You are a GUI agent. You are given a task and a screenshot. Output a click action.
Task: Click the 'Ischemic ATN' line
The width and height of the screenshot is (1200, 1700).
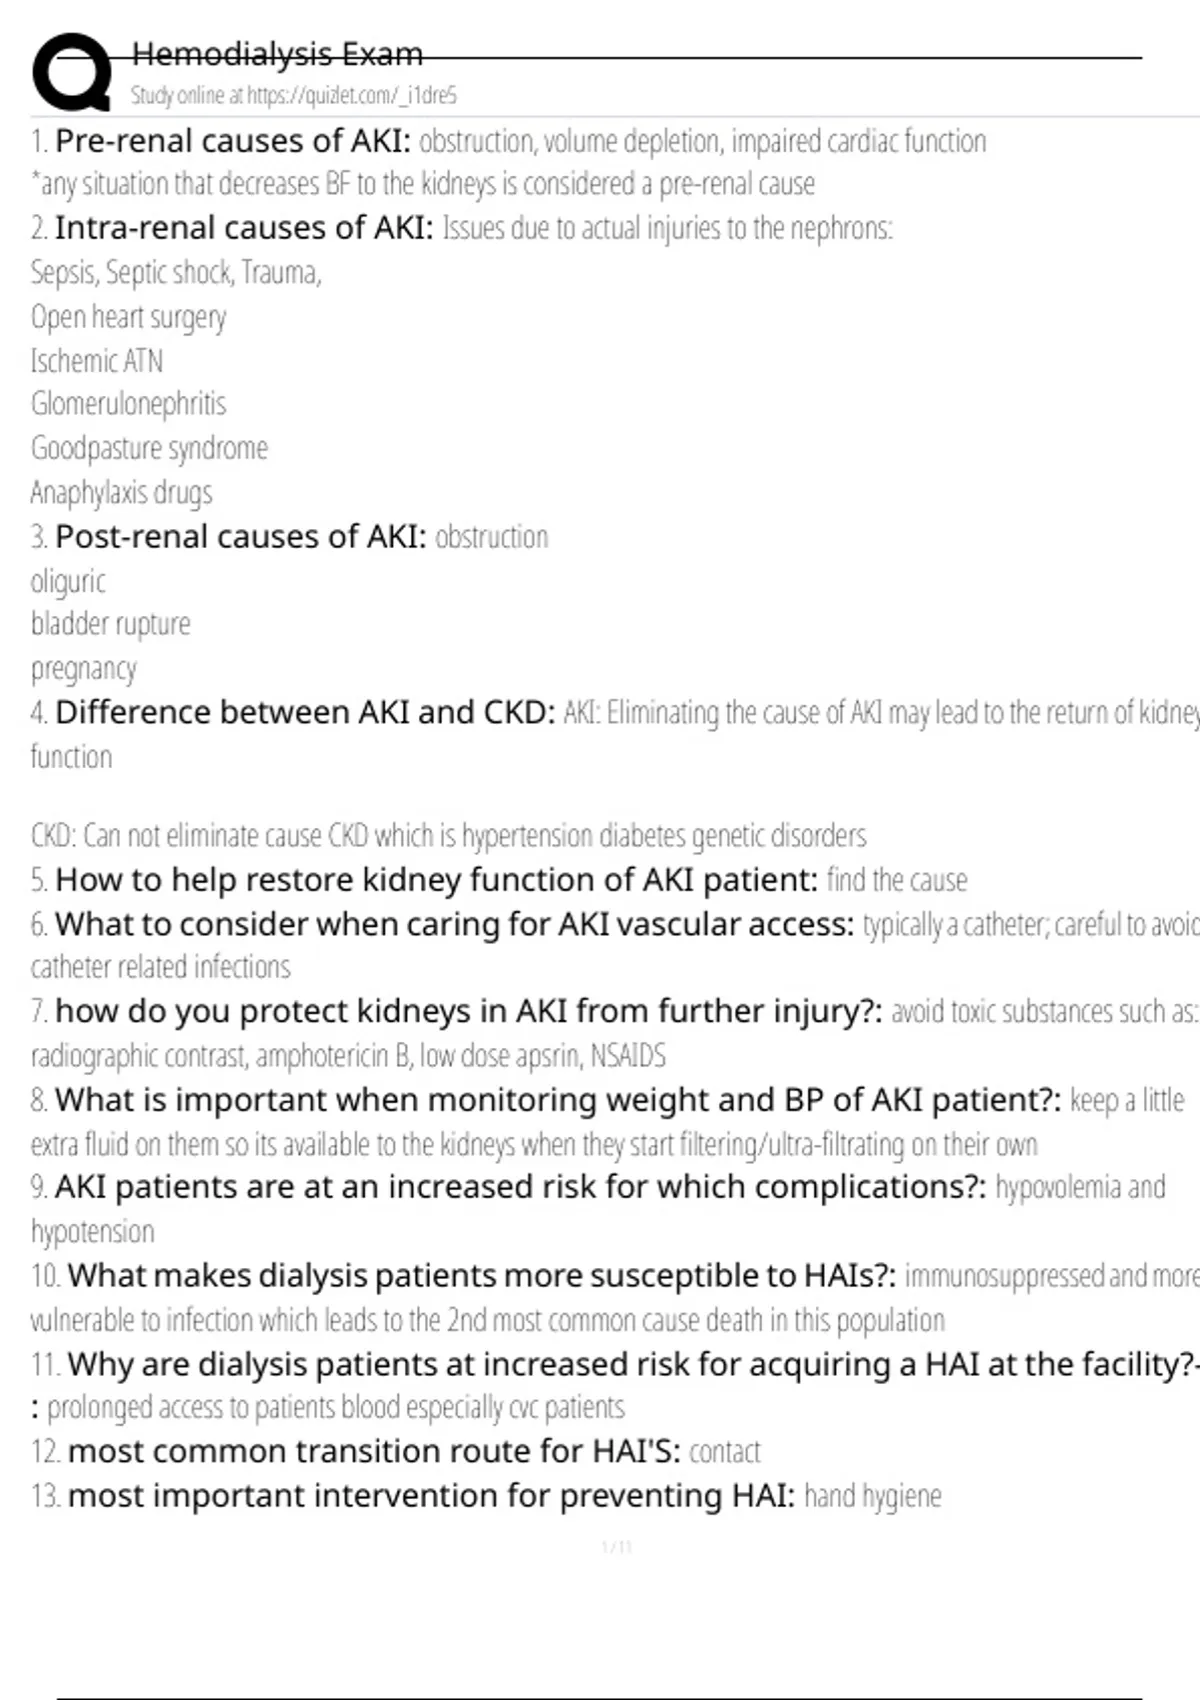96,361
